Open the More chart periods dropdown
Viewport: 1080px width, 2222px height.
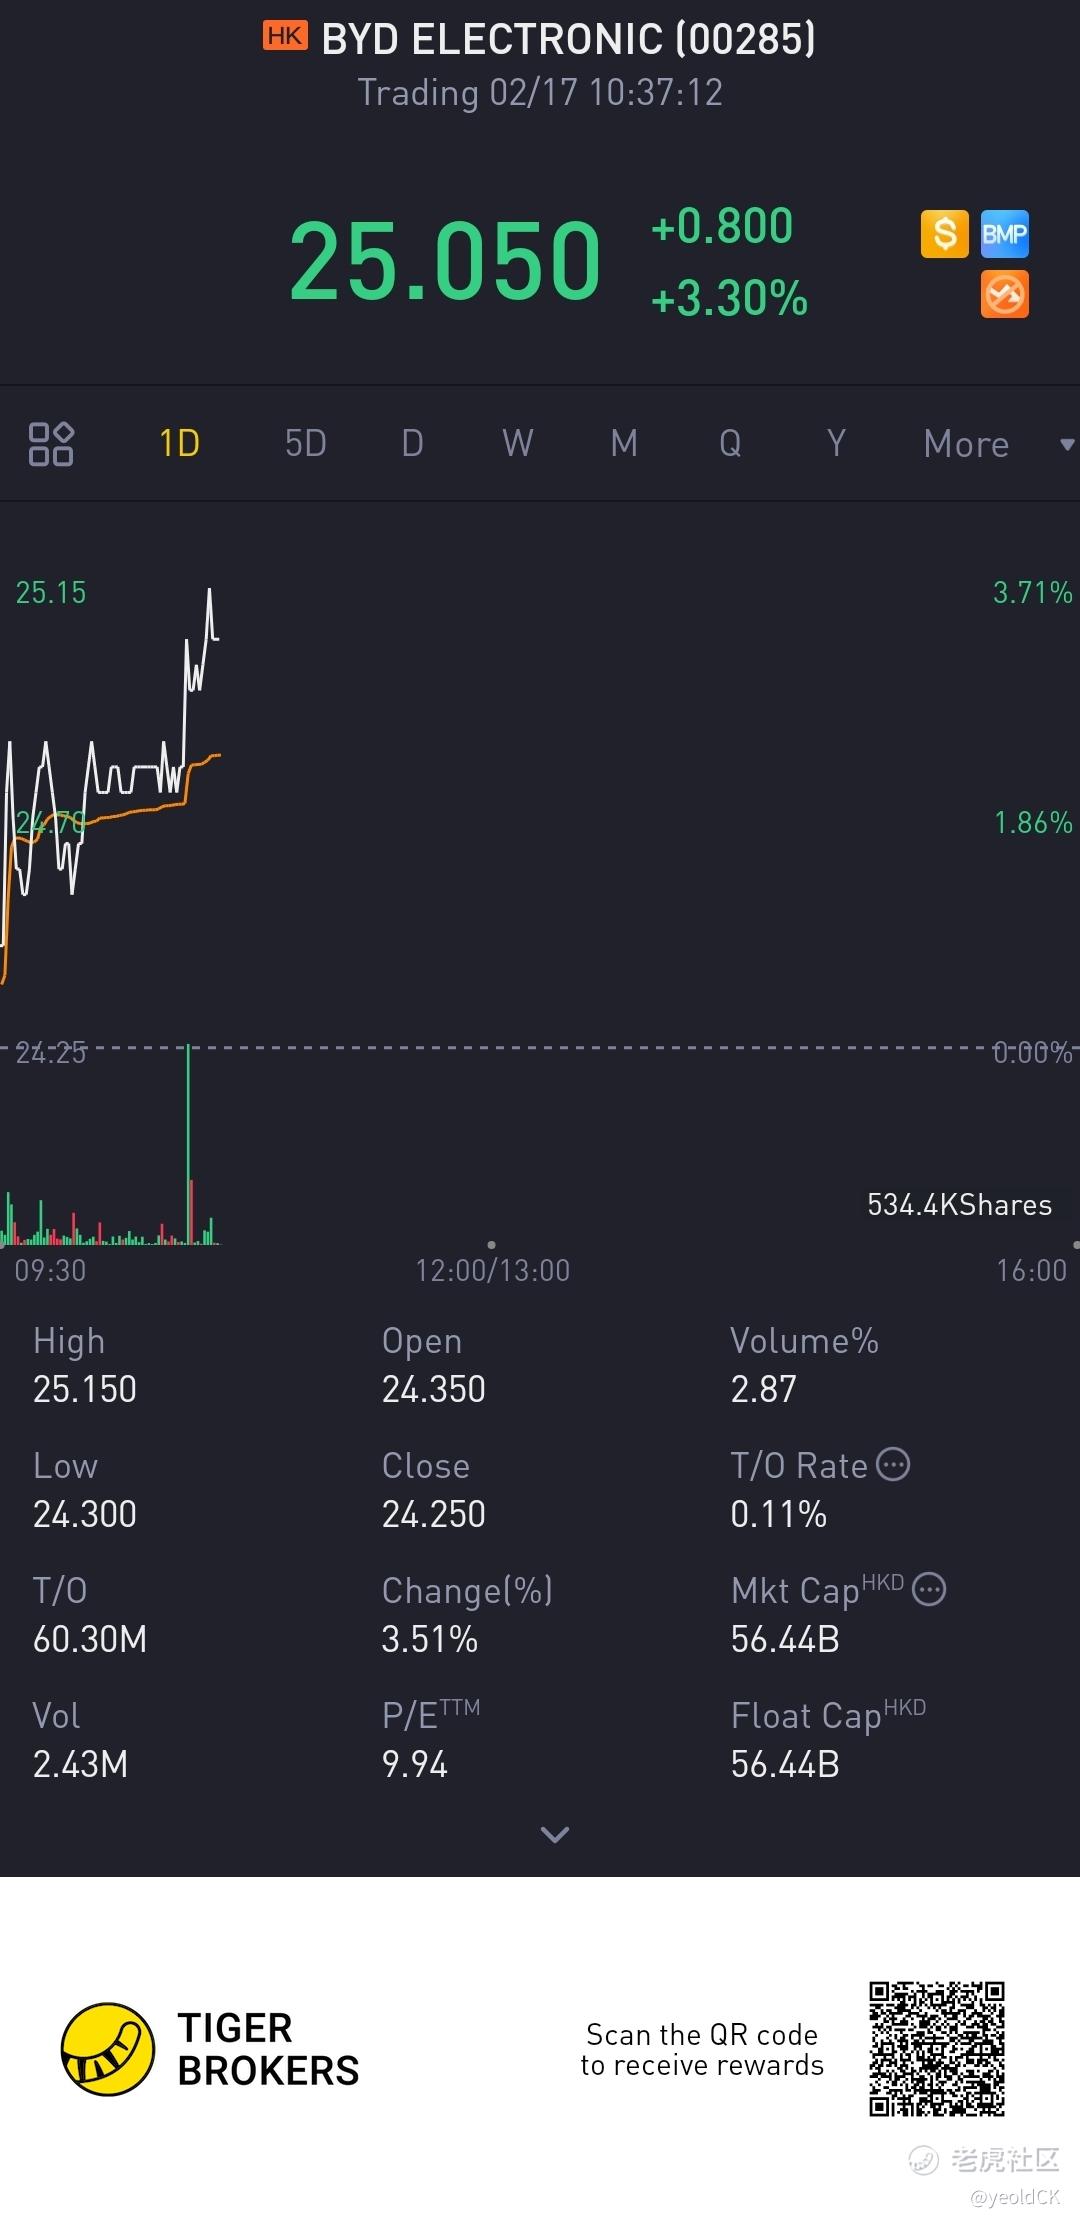coord(998,443)
